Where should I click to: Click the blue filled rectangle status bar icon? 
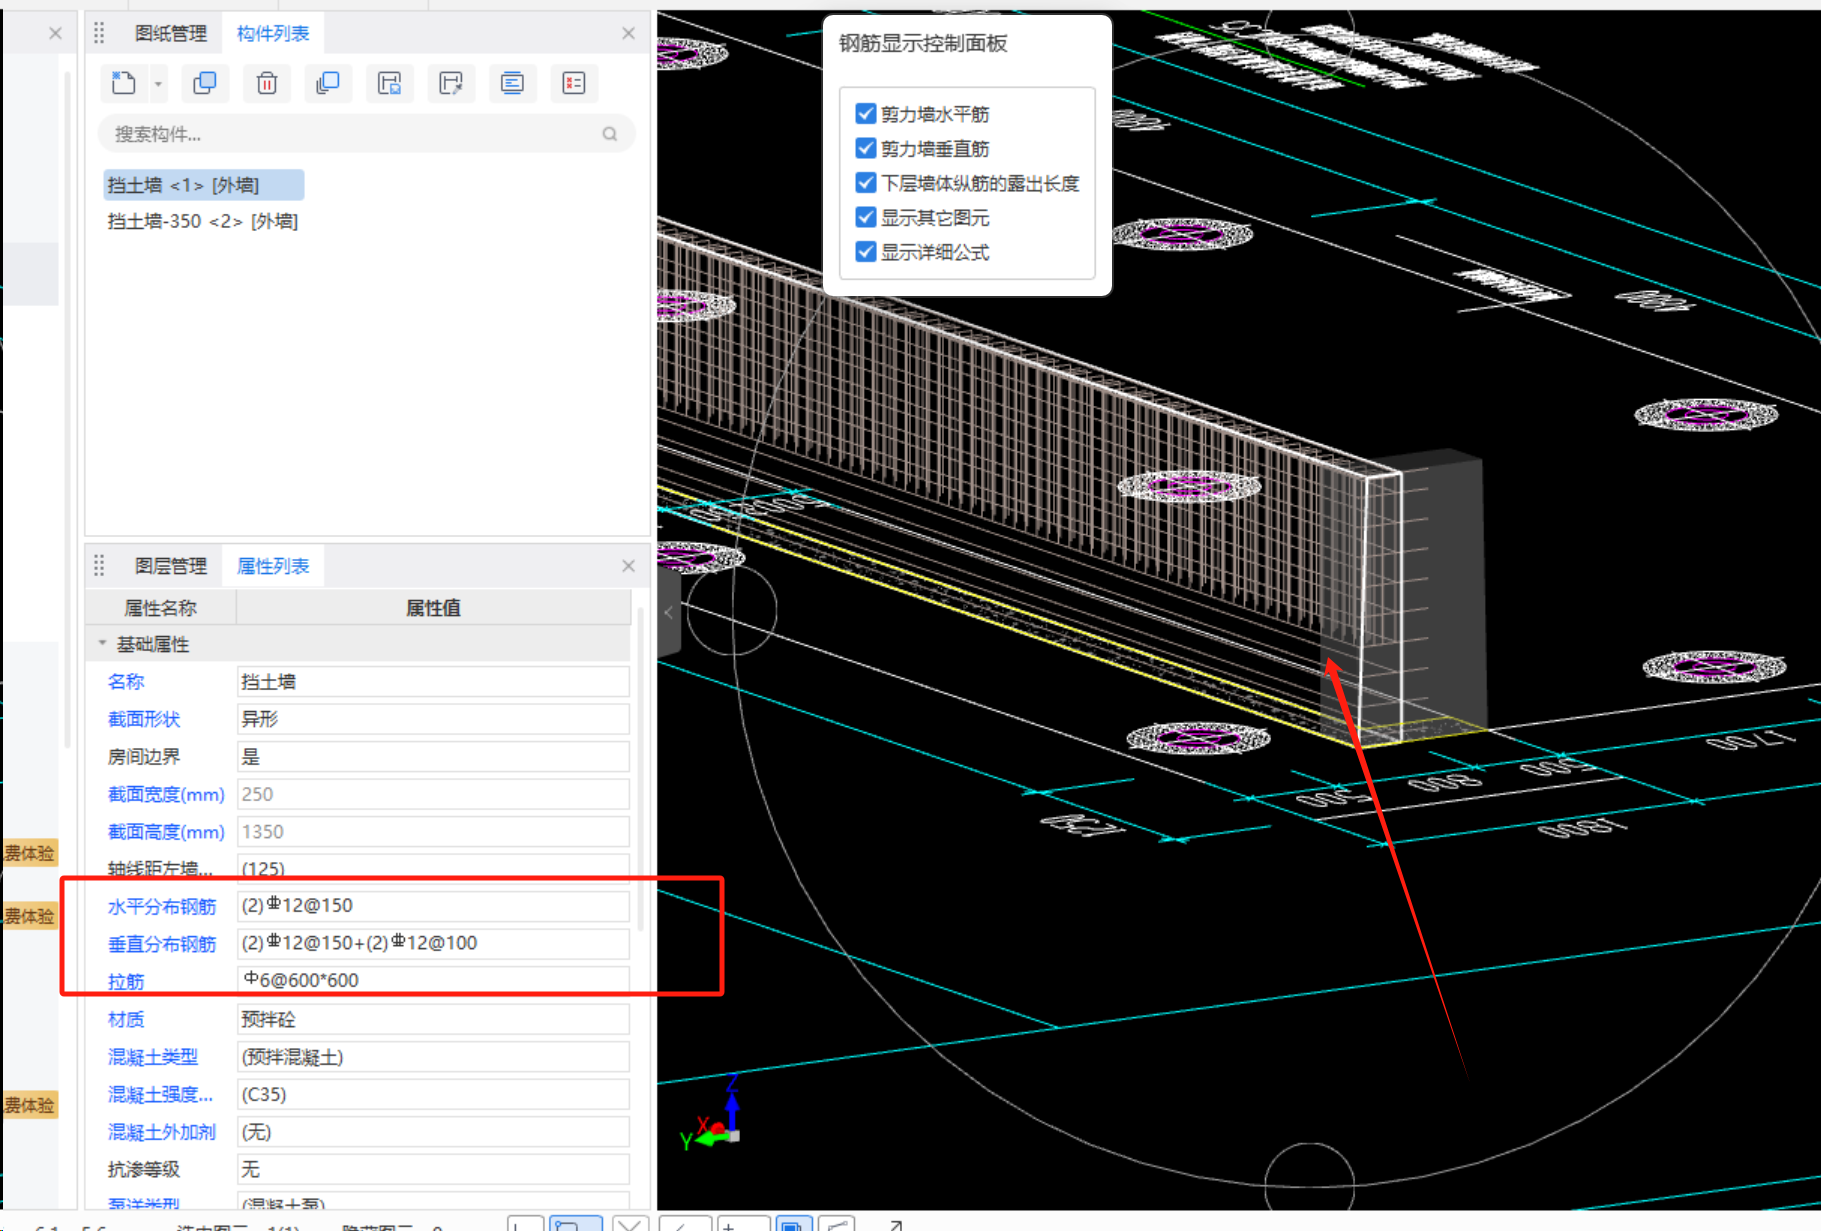[x=793, y=1224]
